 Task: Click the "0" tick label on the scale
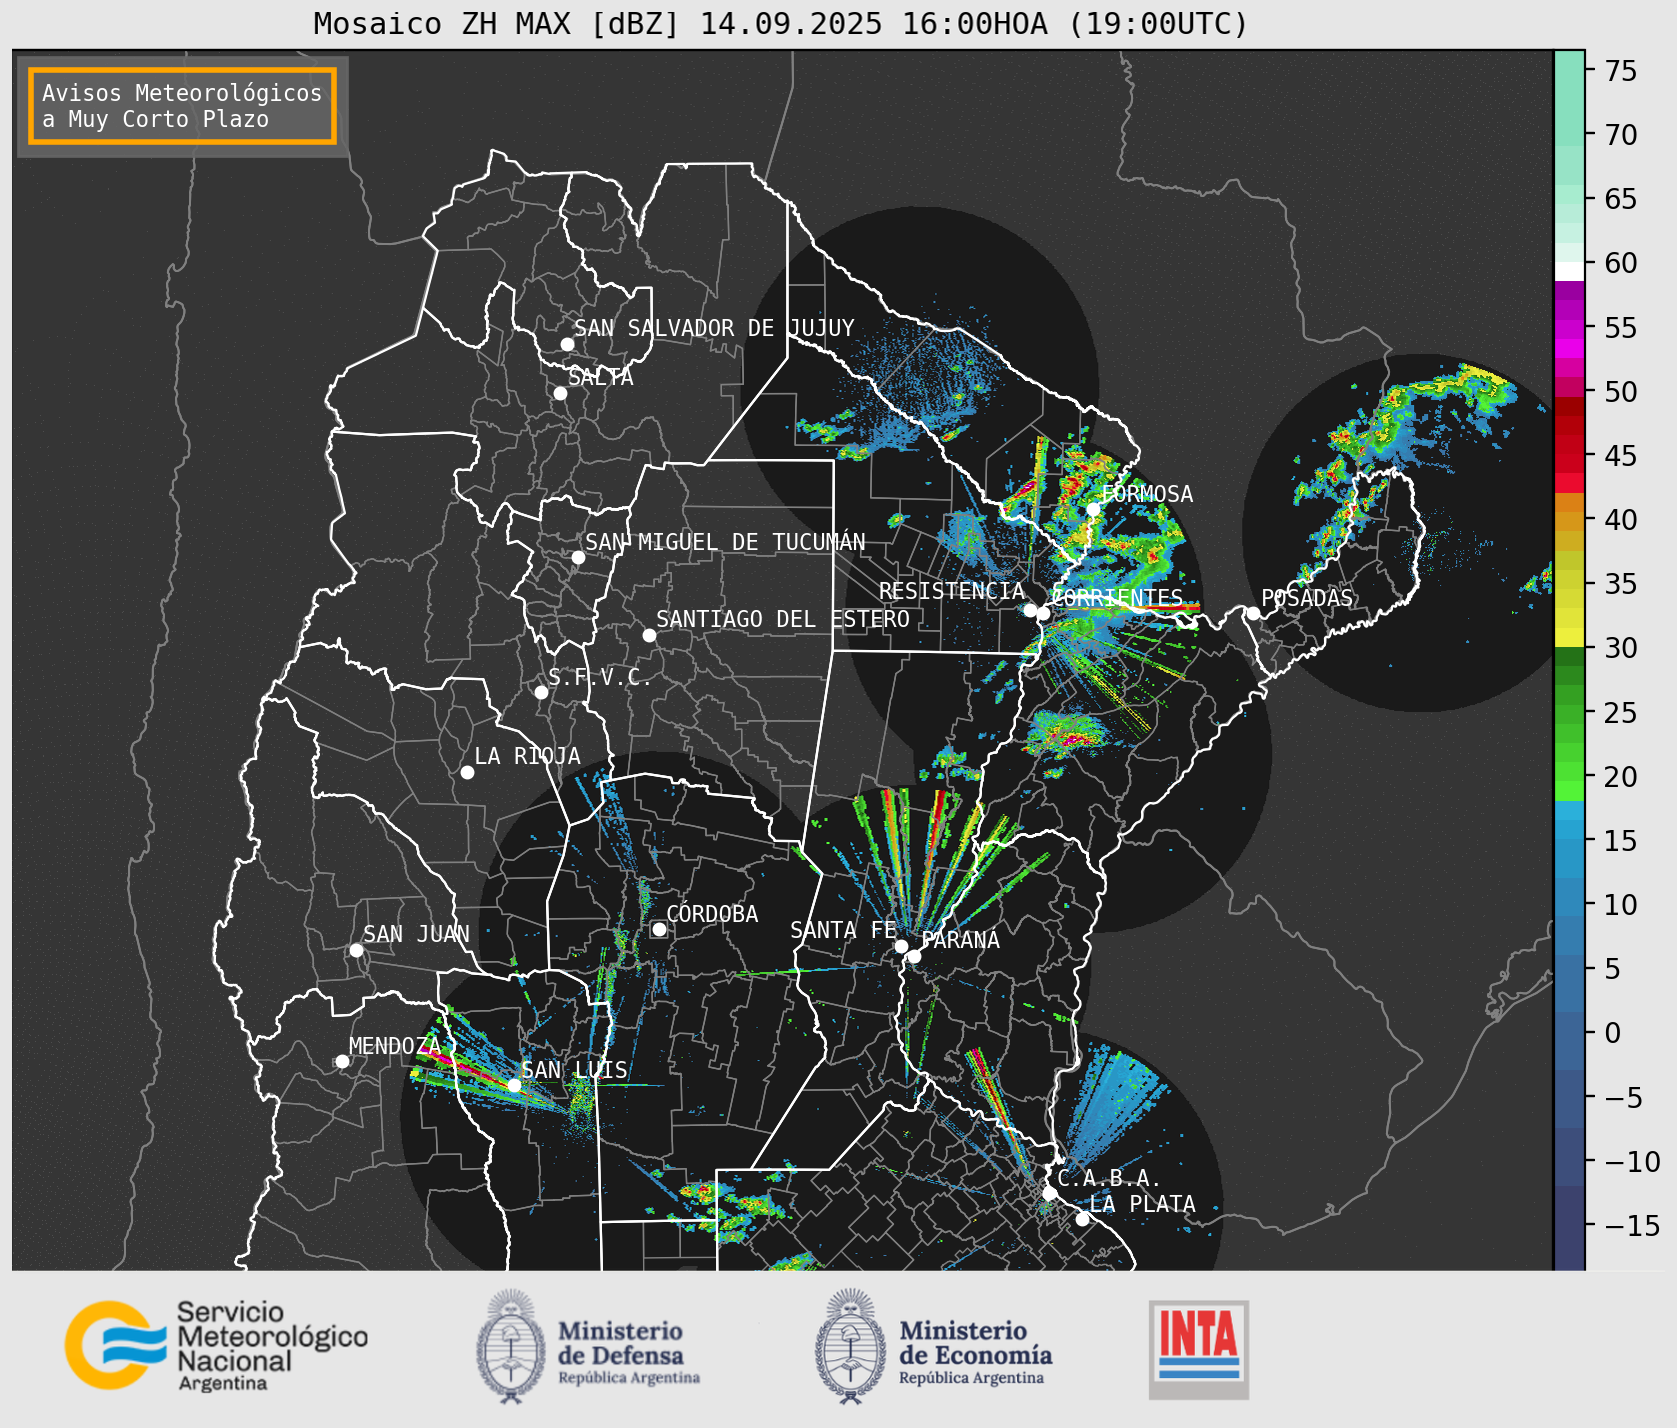1613,1033
